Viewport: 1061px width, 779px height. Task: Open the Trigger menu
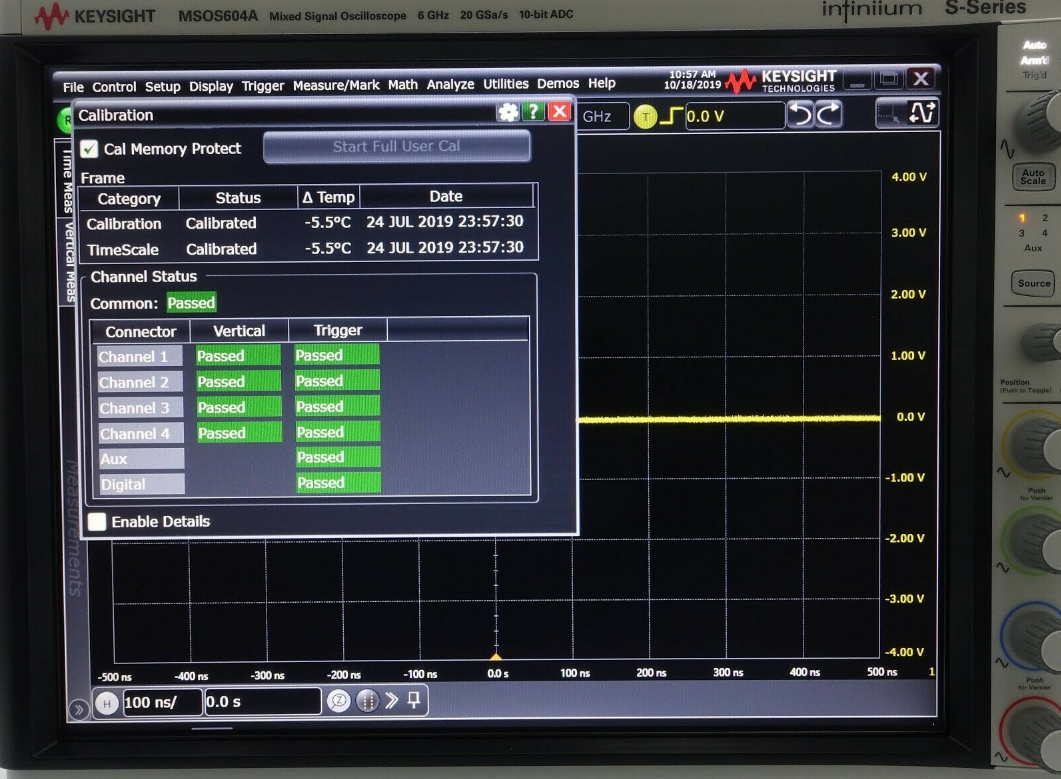point(263,86)
